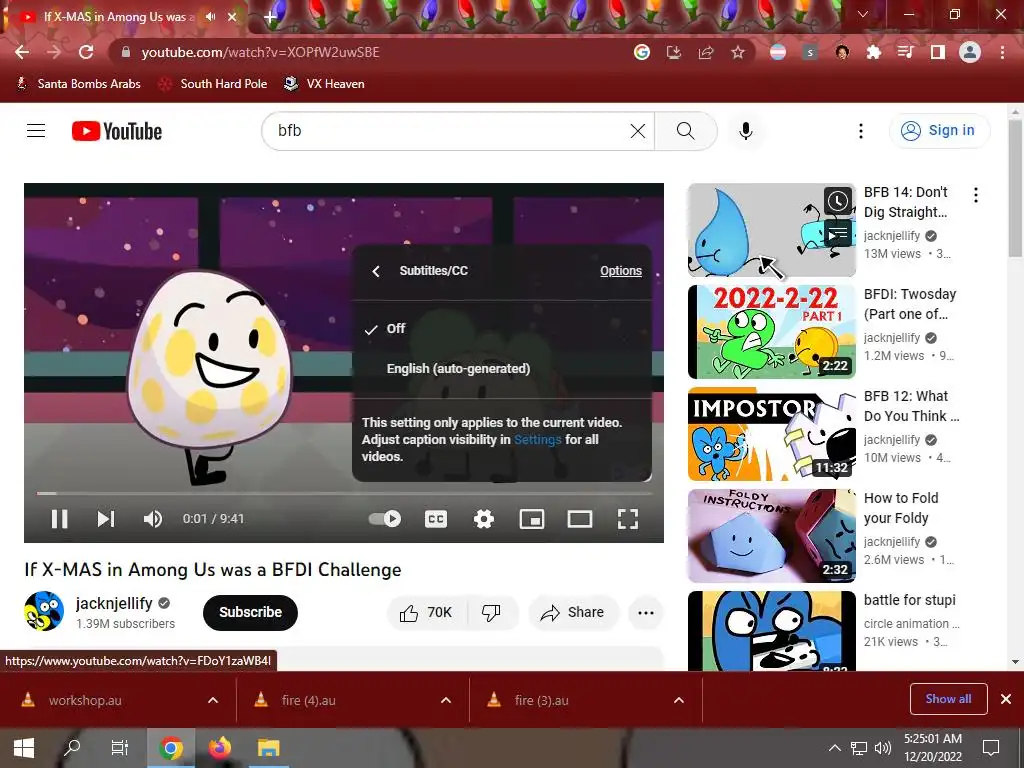This screenshot has height=768, width=1024.
Task: Go to YouTube home logo
Action: coord(117,131)
